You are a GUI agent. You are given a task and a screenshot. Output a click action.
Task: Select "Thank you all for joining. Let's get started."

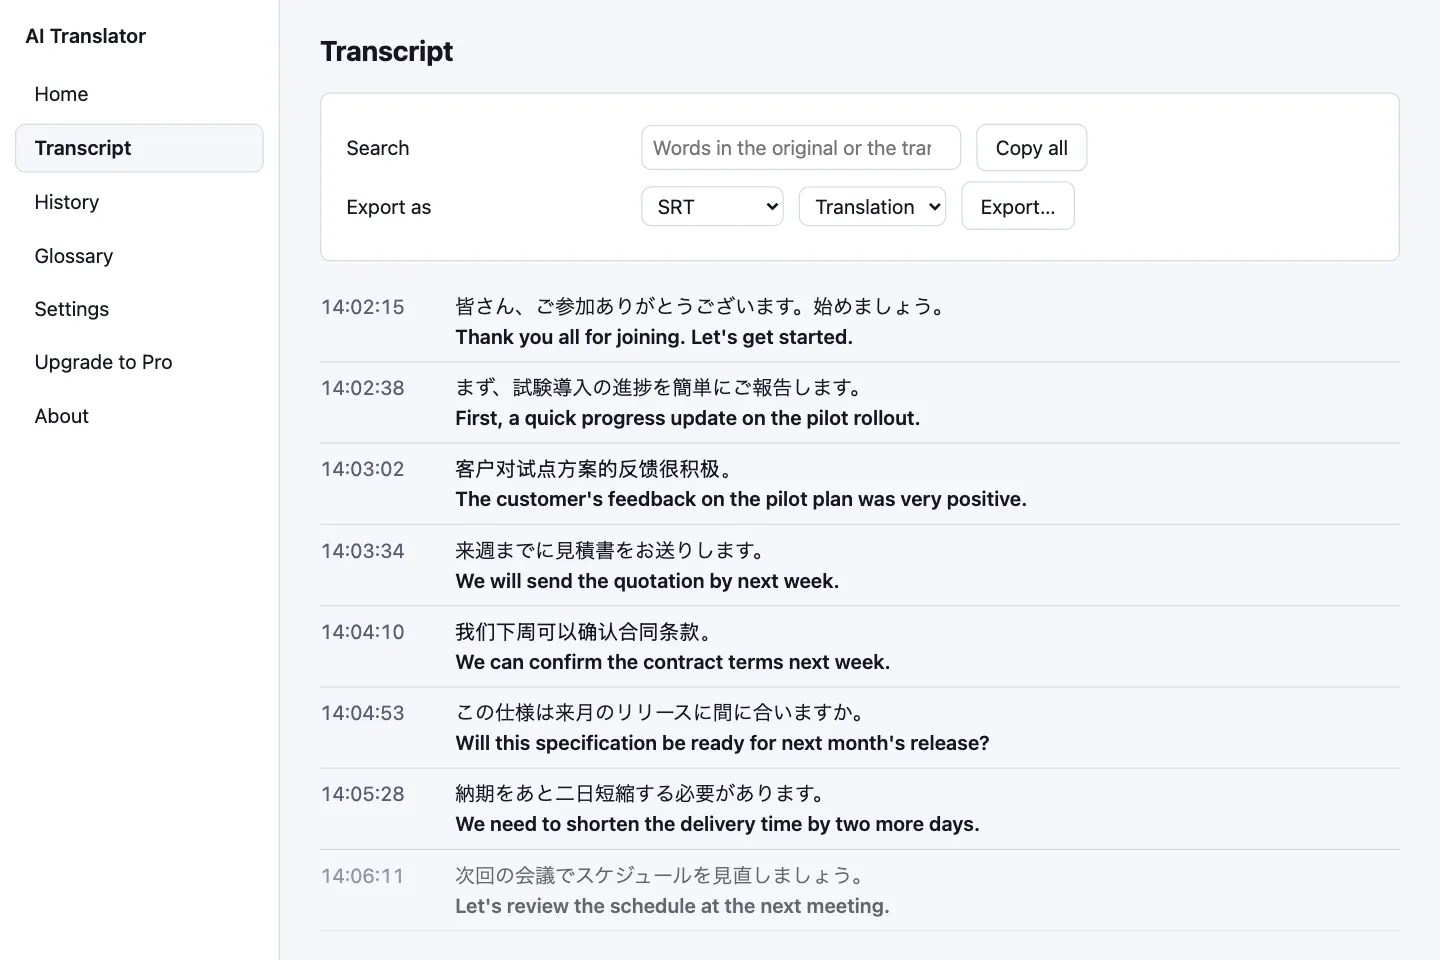tap(654, 337)
